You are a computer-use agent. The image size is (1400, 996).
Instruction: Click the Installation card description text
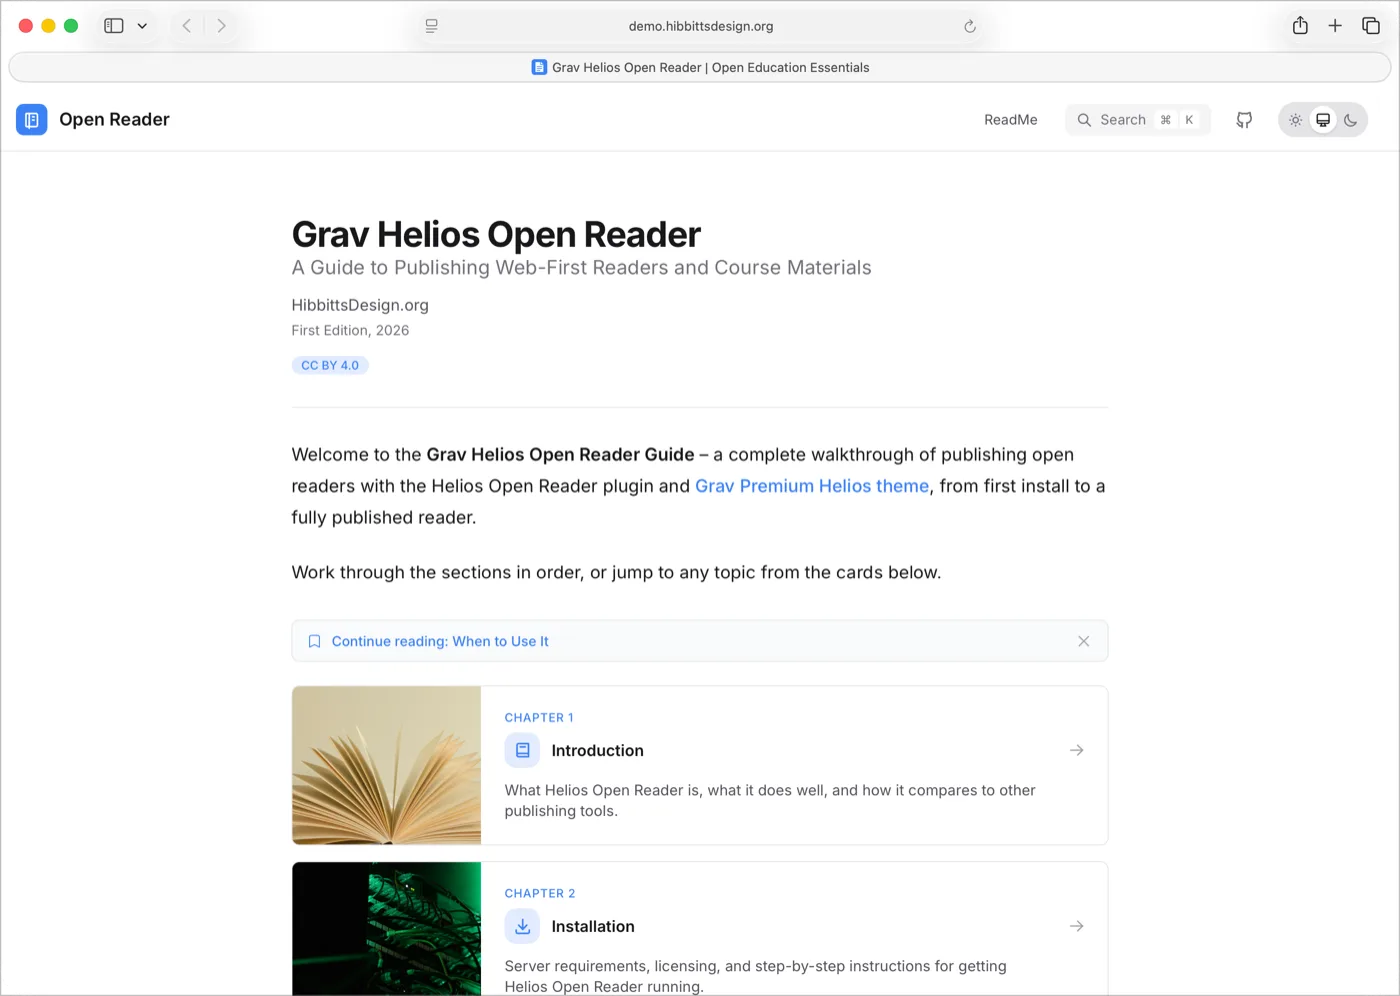coord(756,976)
